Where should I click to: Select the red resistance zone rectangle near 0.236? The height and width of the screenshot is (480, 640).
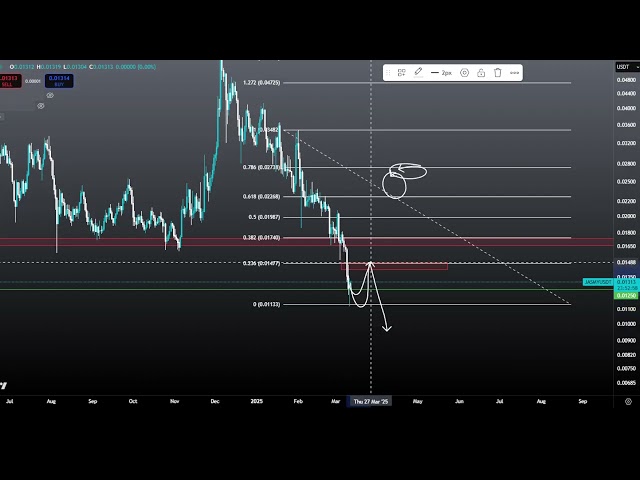pyautogui.click(x=394, y=266)
